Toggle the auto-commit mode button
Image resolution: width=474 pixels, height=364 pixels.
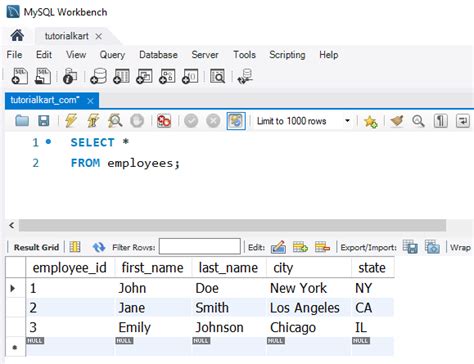[236, 121]
